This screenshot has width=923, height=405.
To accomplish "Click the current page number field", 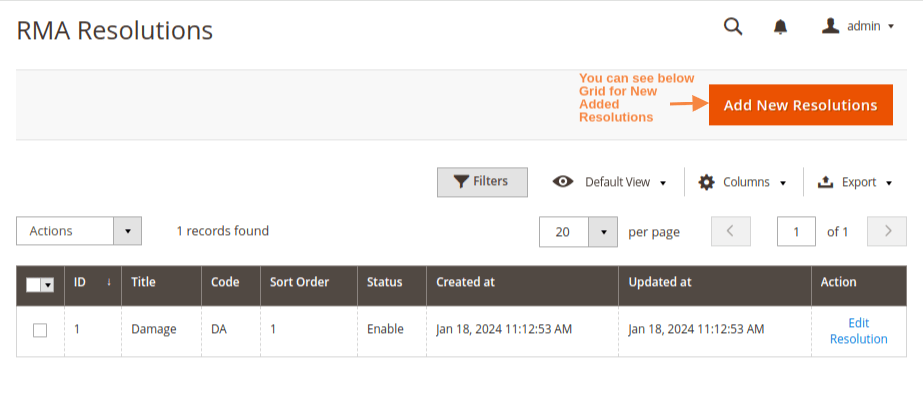I will click(x=796, y=232).
